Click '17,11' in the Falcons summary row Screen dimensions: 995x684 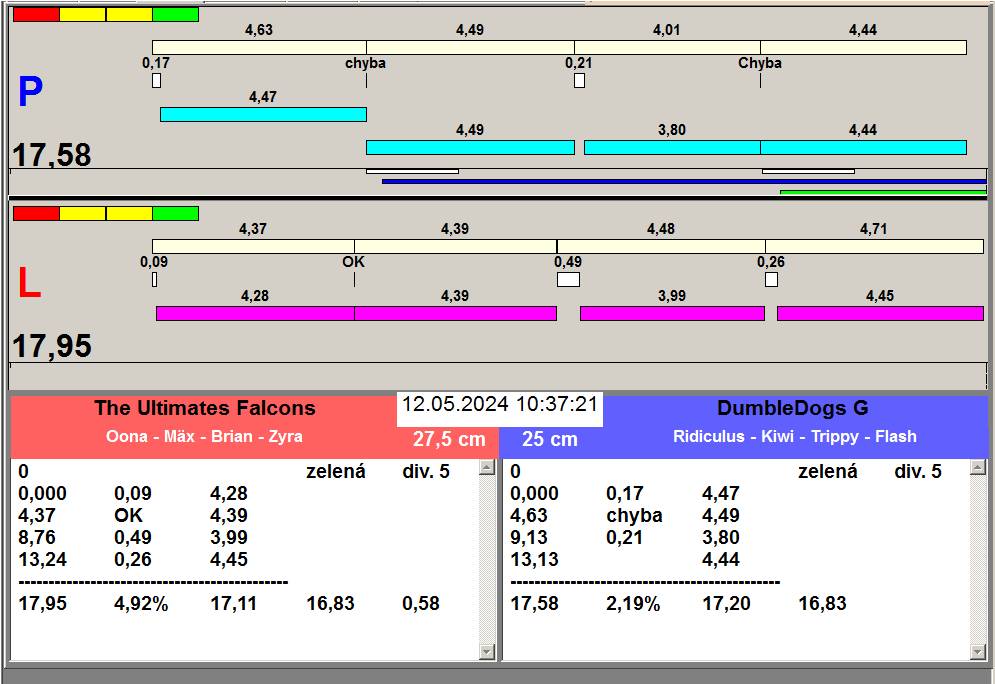click(x=234, y=603)
